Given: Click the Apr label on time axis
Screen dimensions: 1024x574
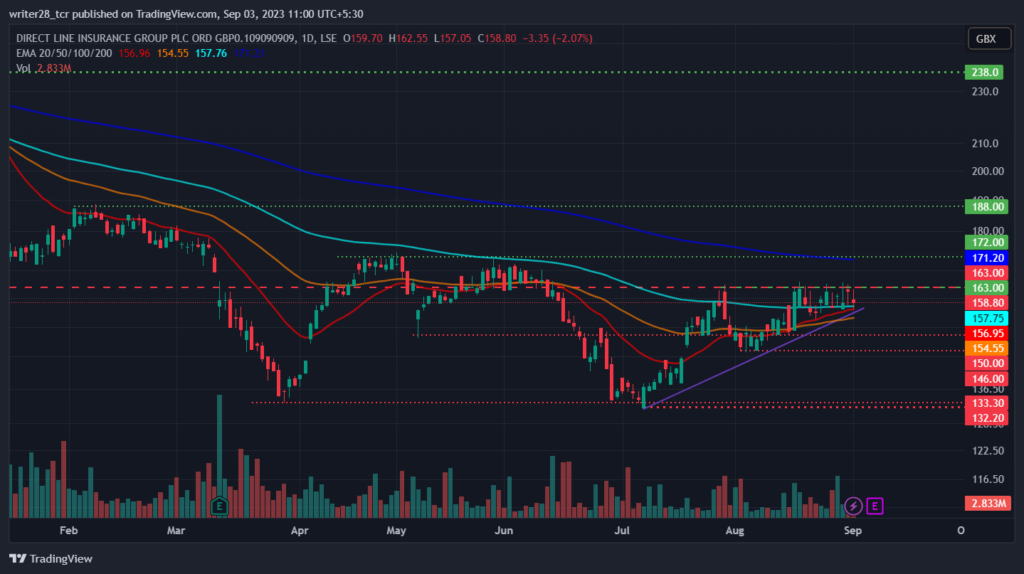Looking at the screenshot, I should tap(299, 530).
